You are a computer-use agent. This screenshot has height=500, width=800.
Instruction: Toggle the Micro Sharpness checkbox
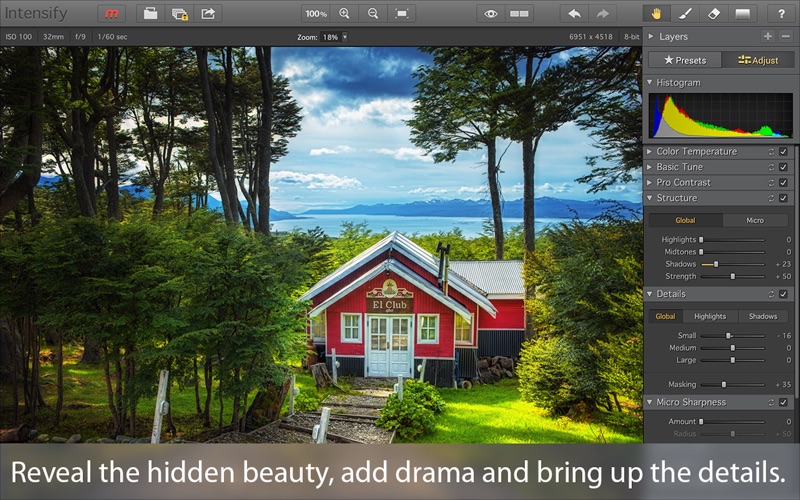point(783,402)
